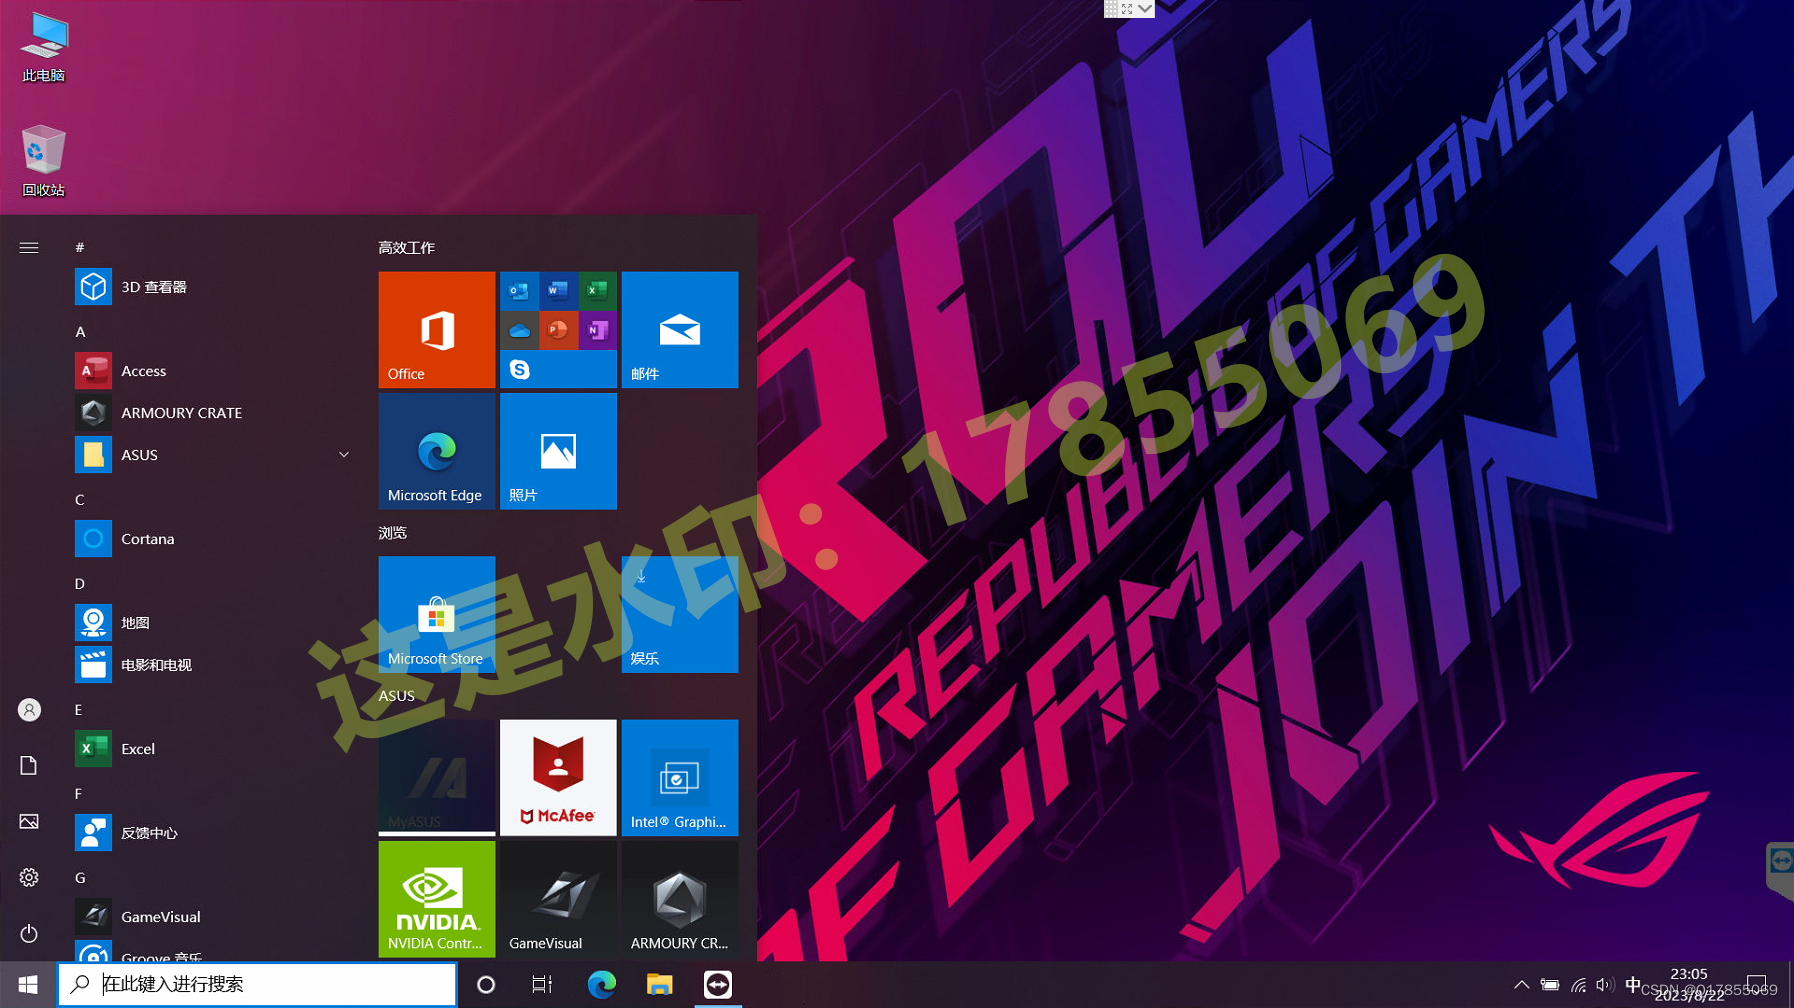Click the letter E section header

pos(78,710)
